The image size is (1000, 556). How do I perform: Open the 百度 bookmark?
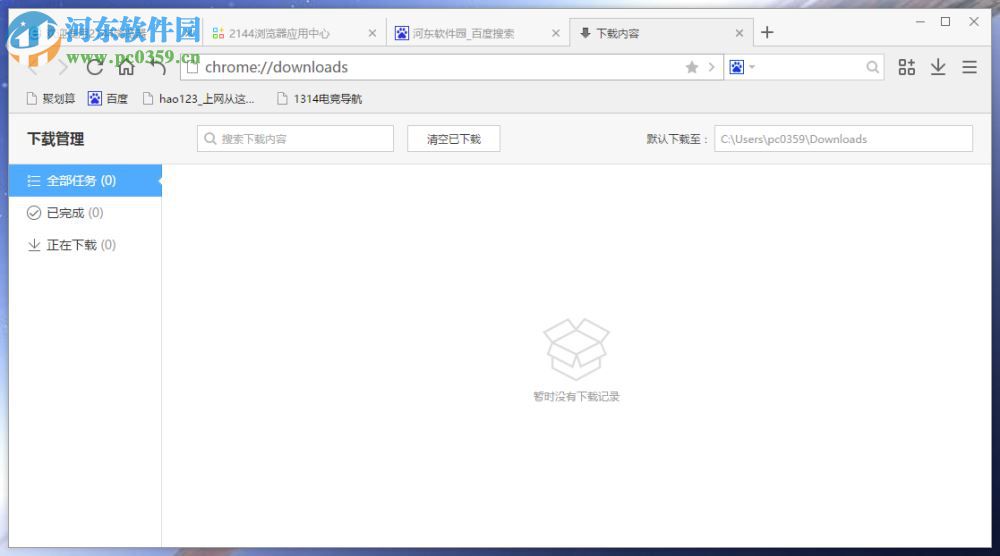coord(108,99)
